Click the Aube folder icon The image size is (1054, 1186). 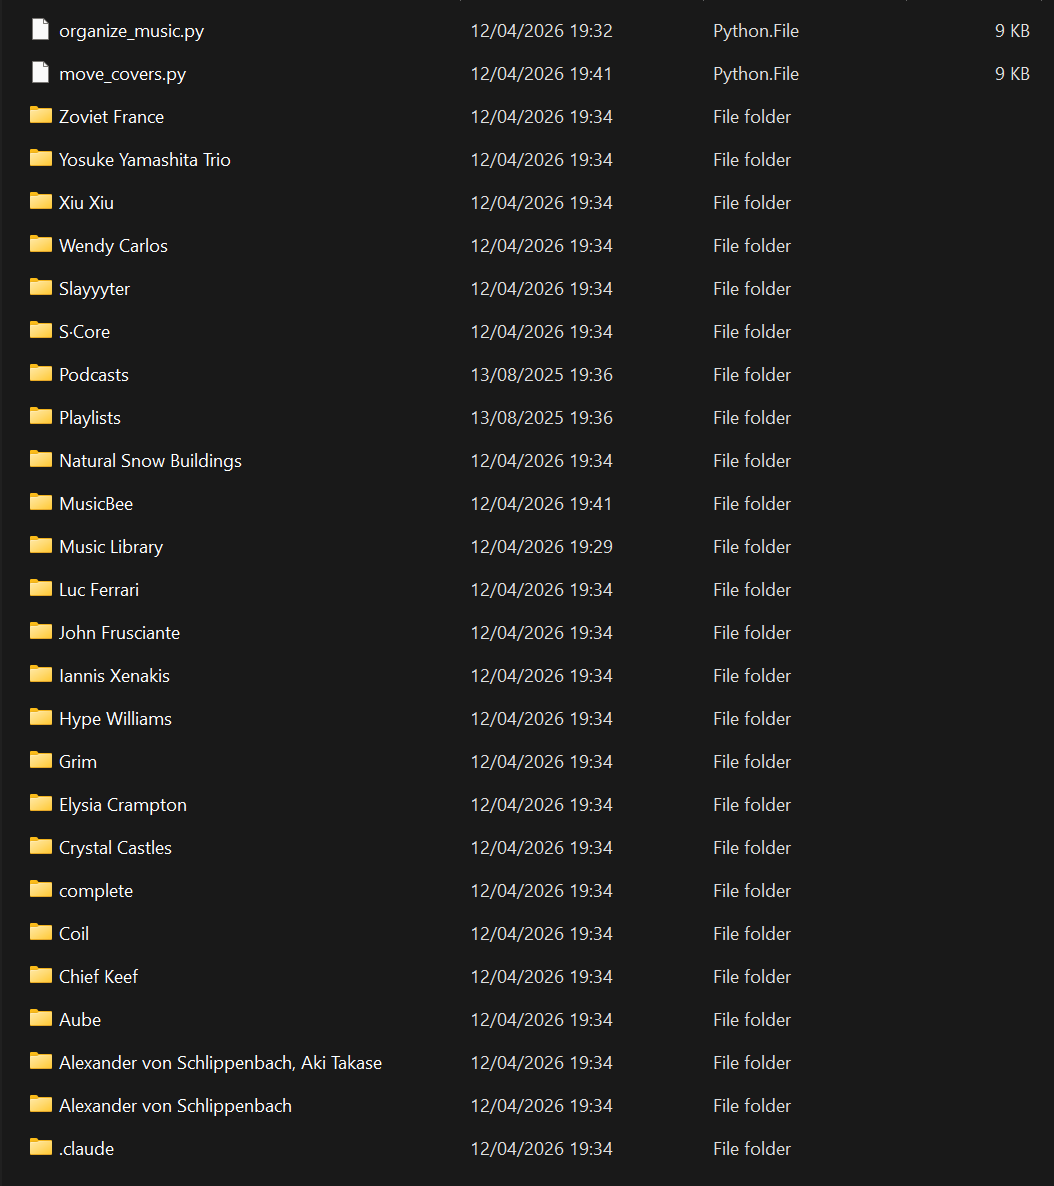(x=41, y=1018)
